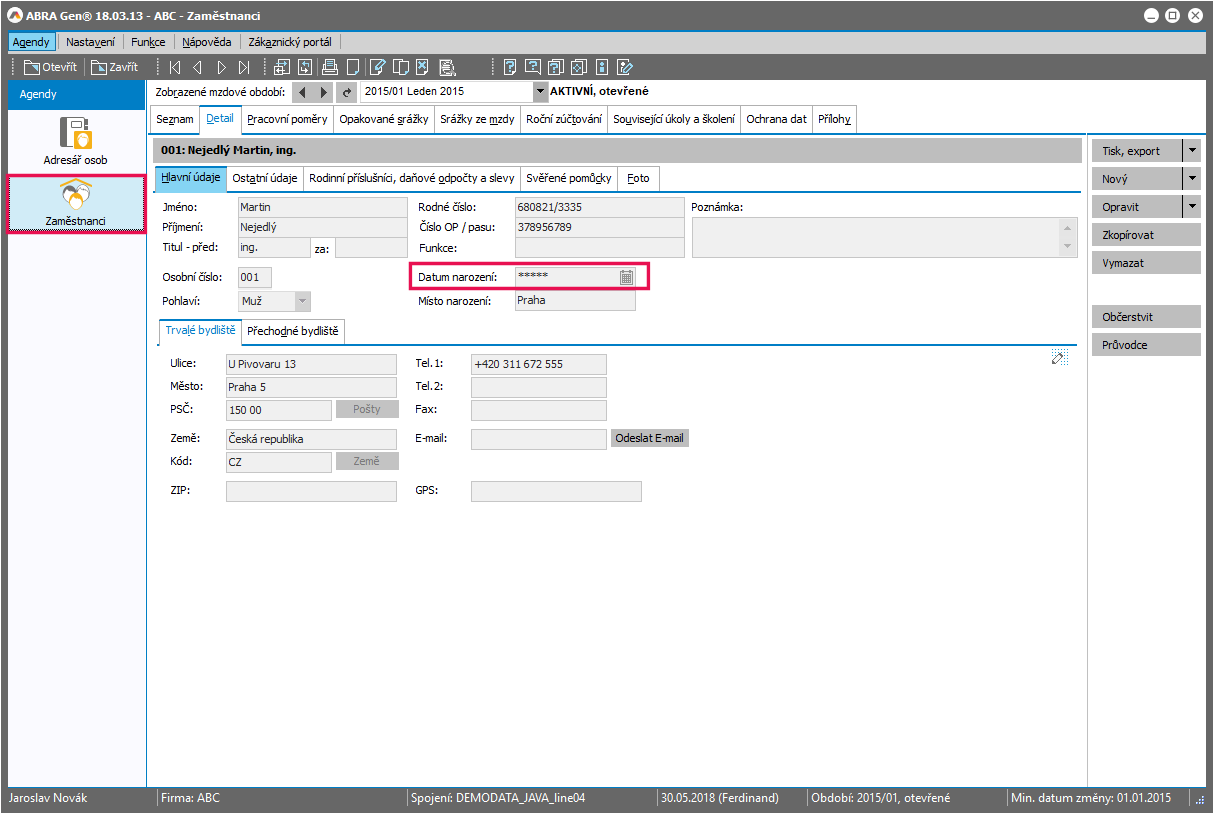Viewport: 1214px width, 814px height.
Task: Click the edit icon above the address panel
Action: (x=1059, y=358)
